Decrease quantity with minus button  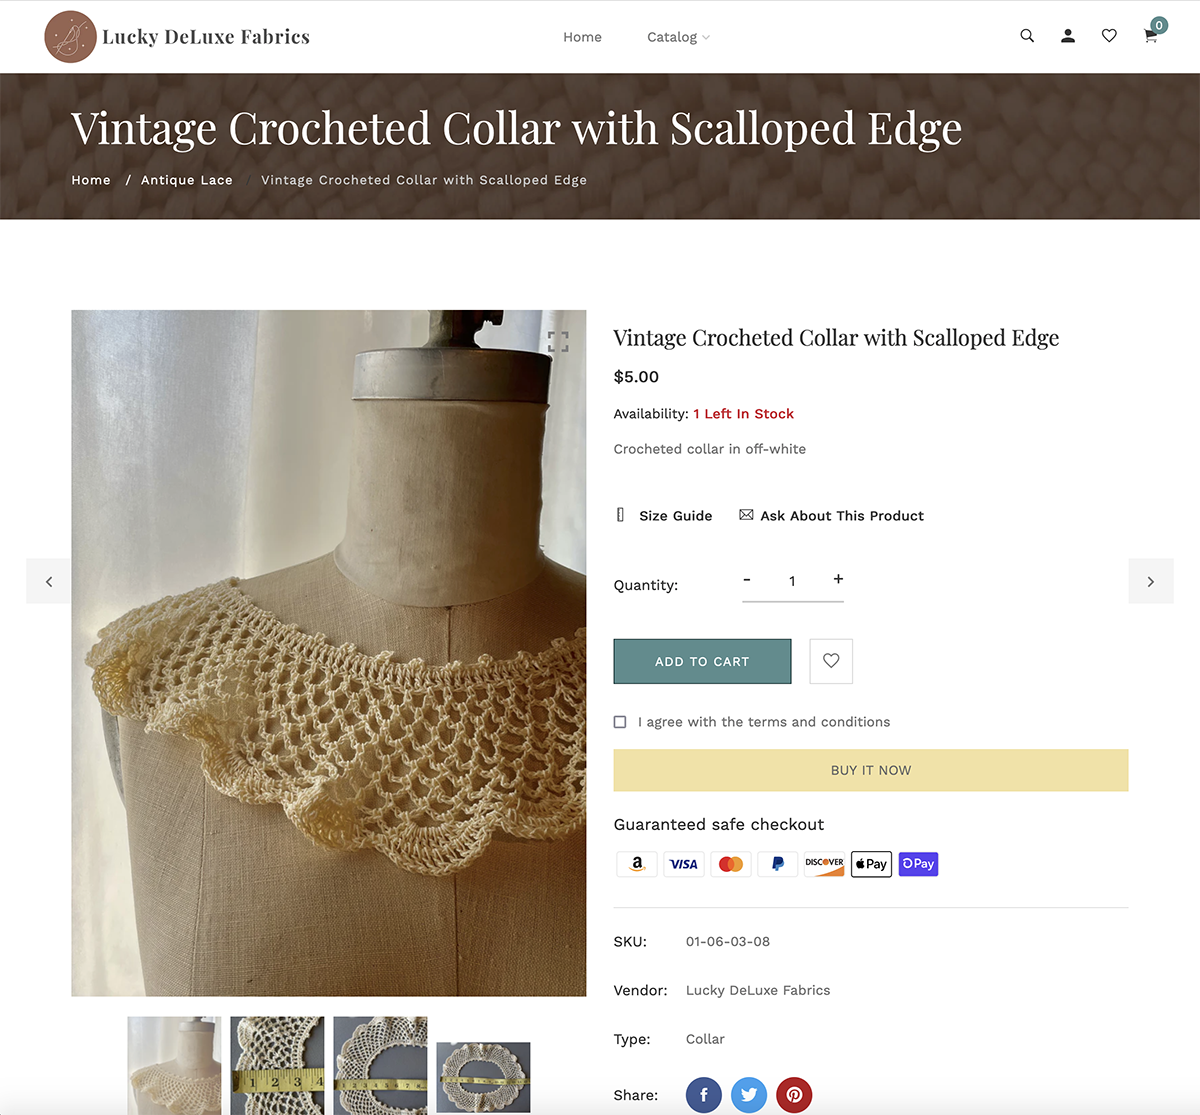click(747, 579)
